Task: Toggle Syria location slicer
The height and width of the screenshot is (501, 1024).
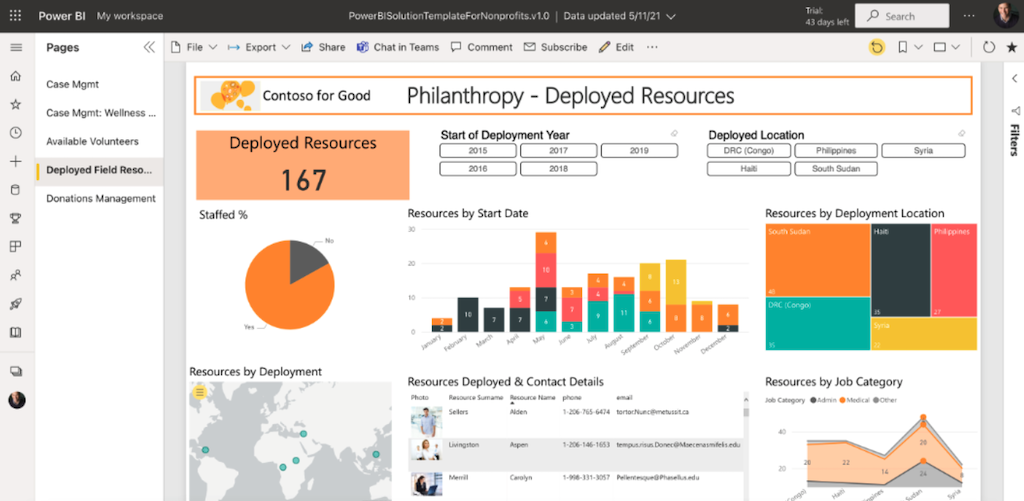Action: click(923, 151)
